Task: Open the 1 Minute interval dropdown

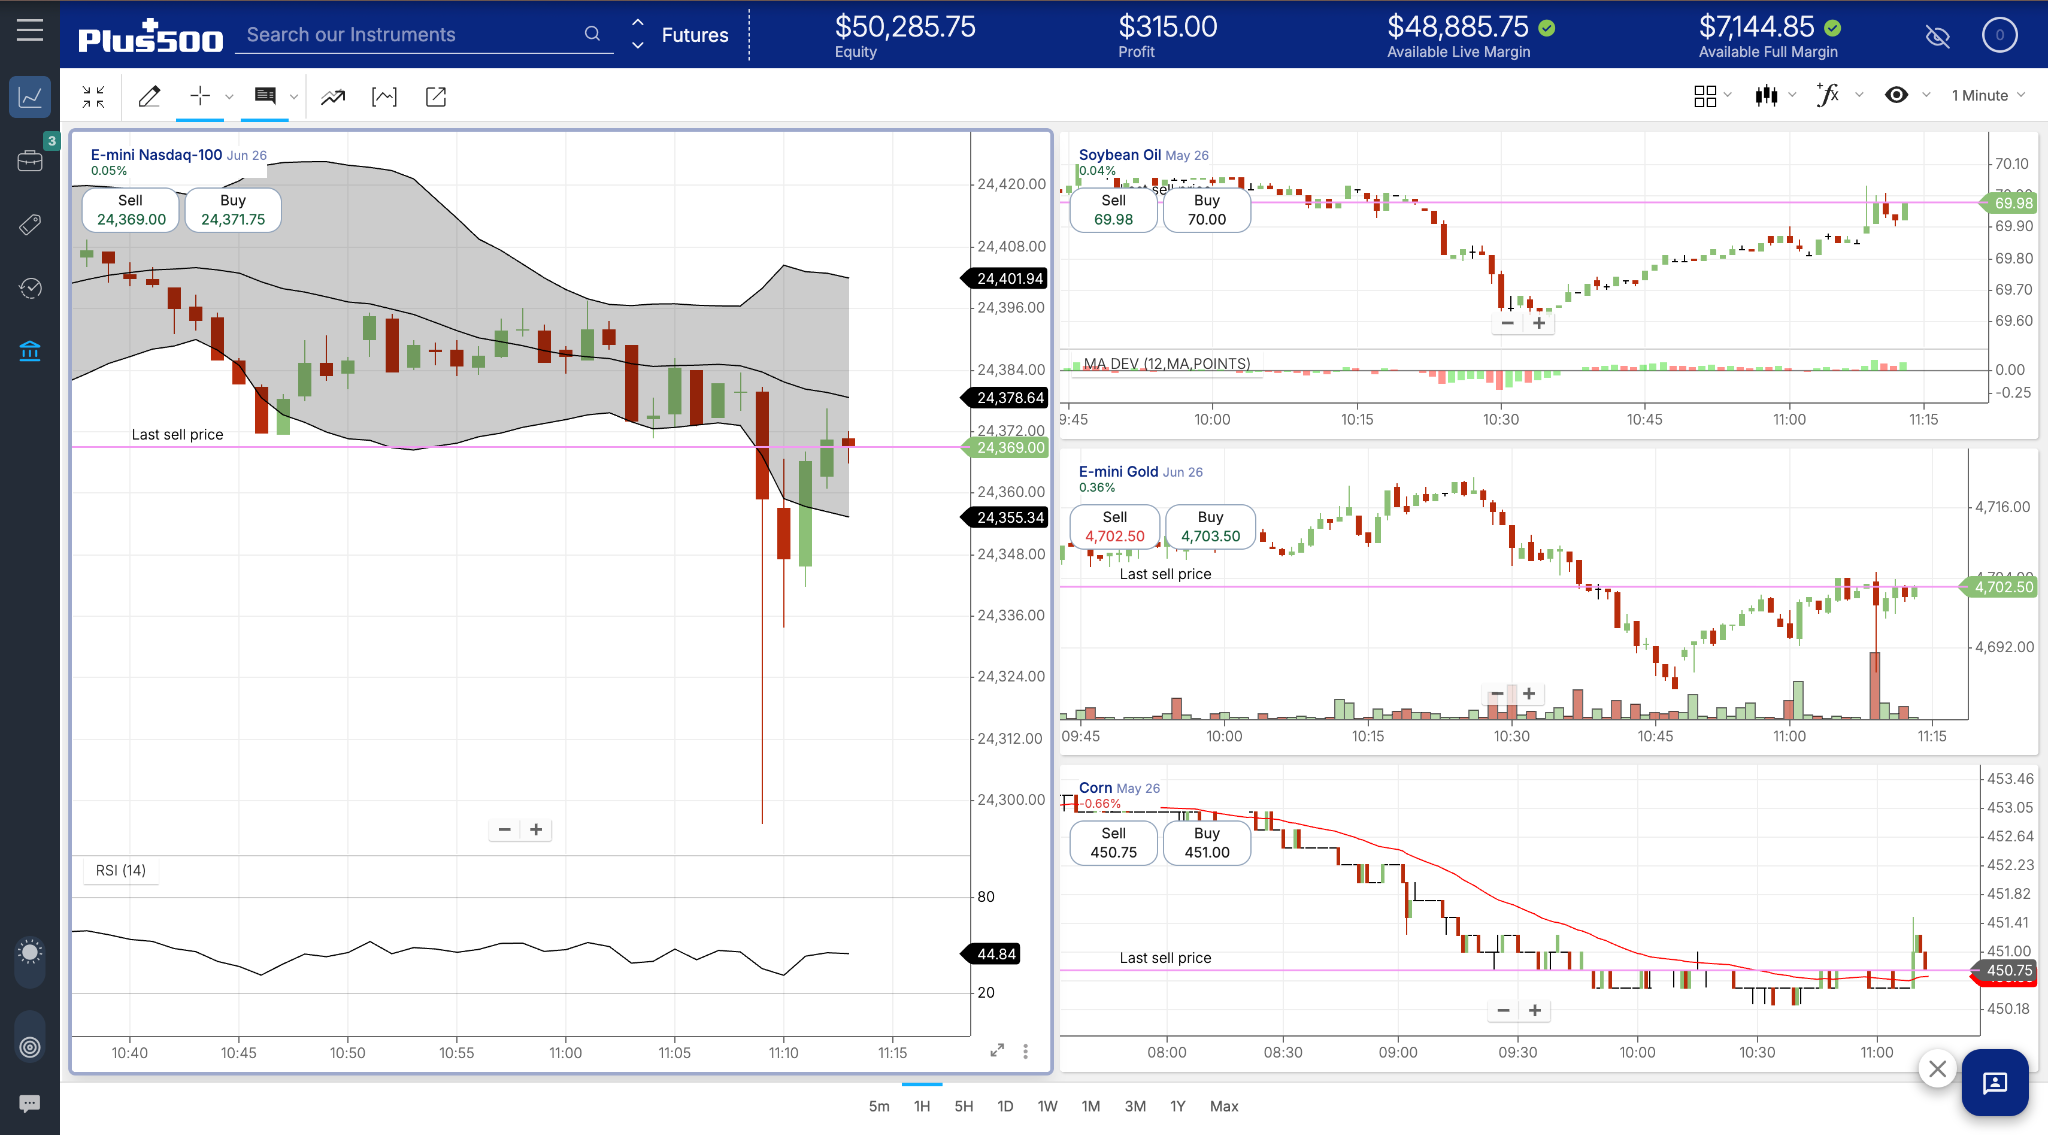Action: tap(1988, 96)
